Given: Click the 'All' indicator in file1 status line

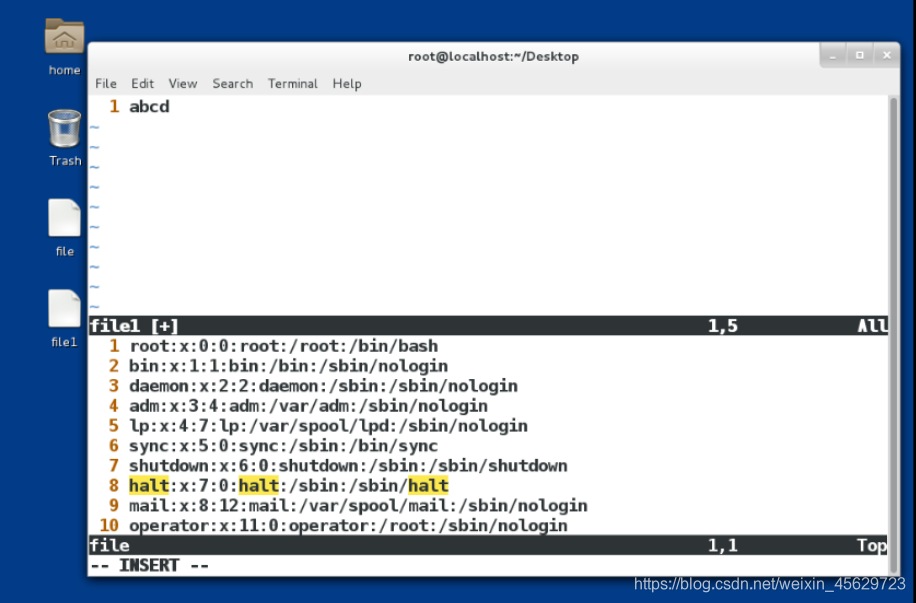Looking at the screenshot, I should 872,325.
